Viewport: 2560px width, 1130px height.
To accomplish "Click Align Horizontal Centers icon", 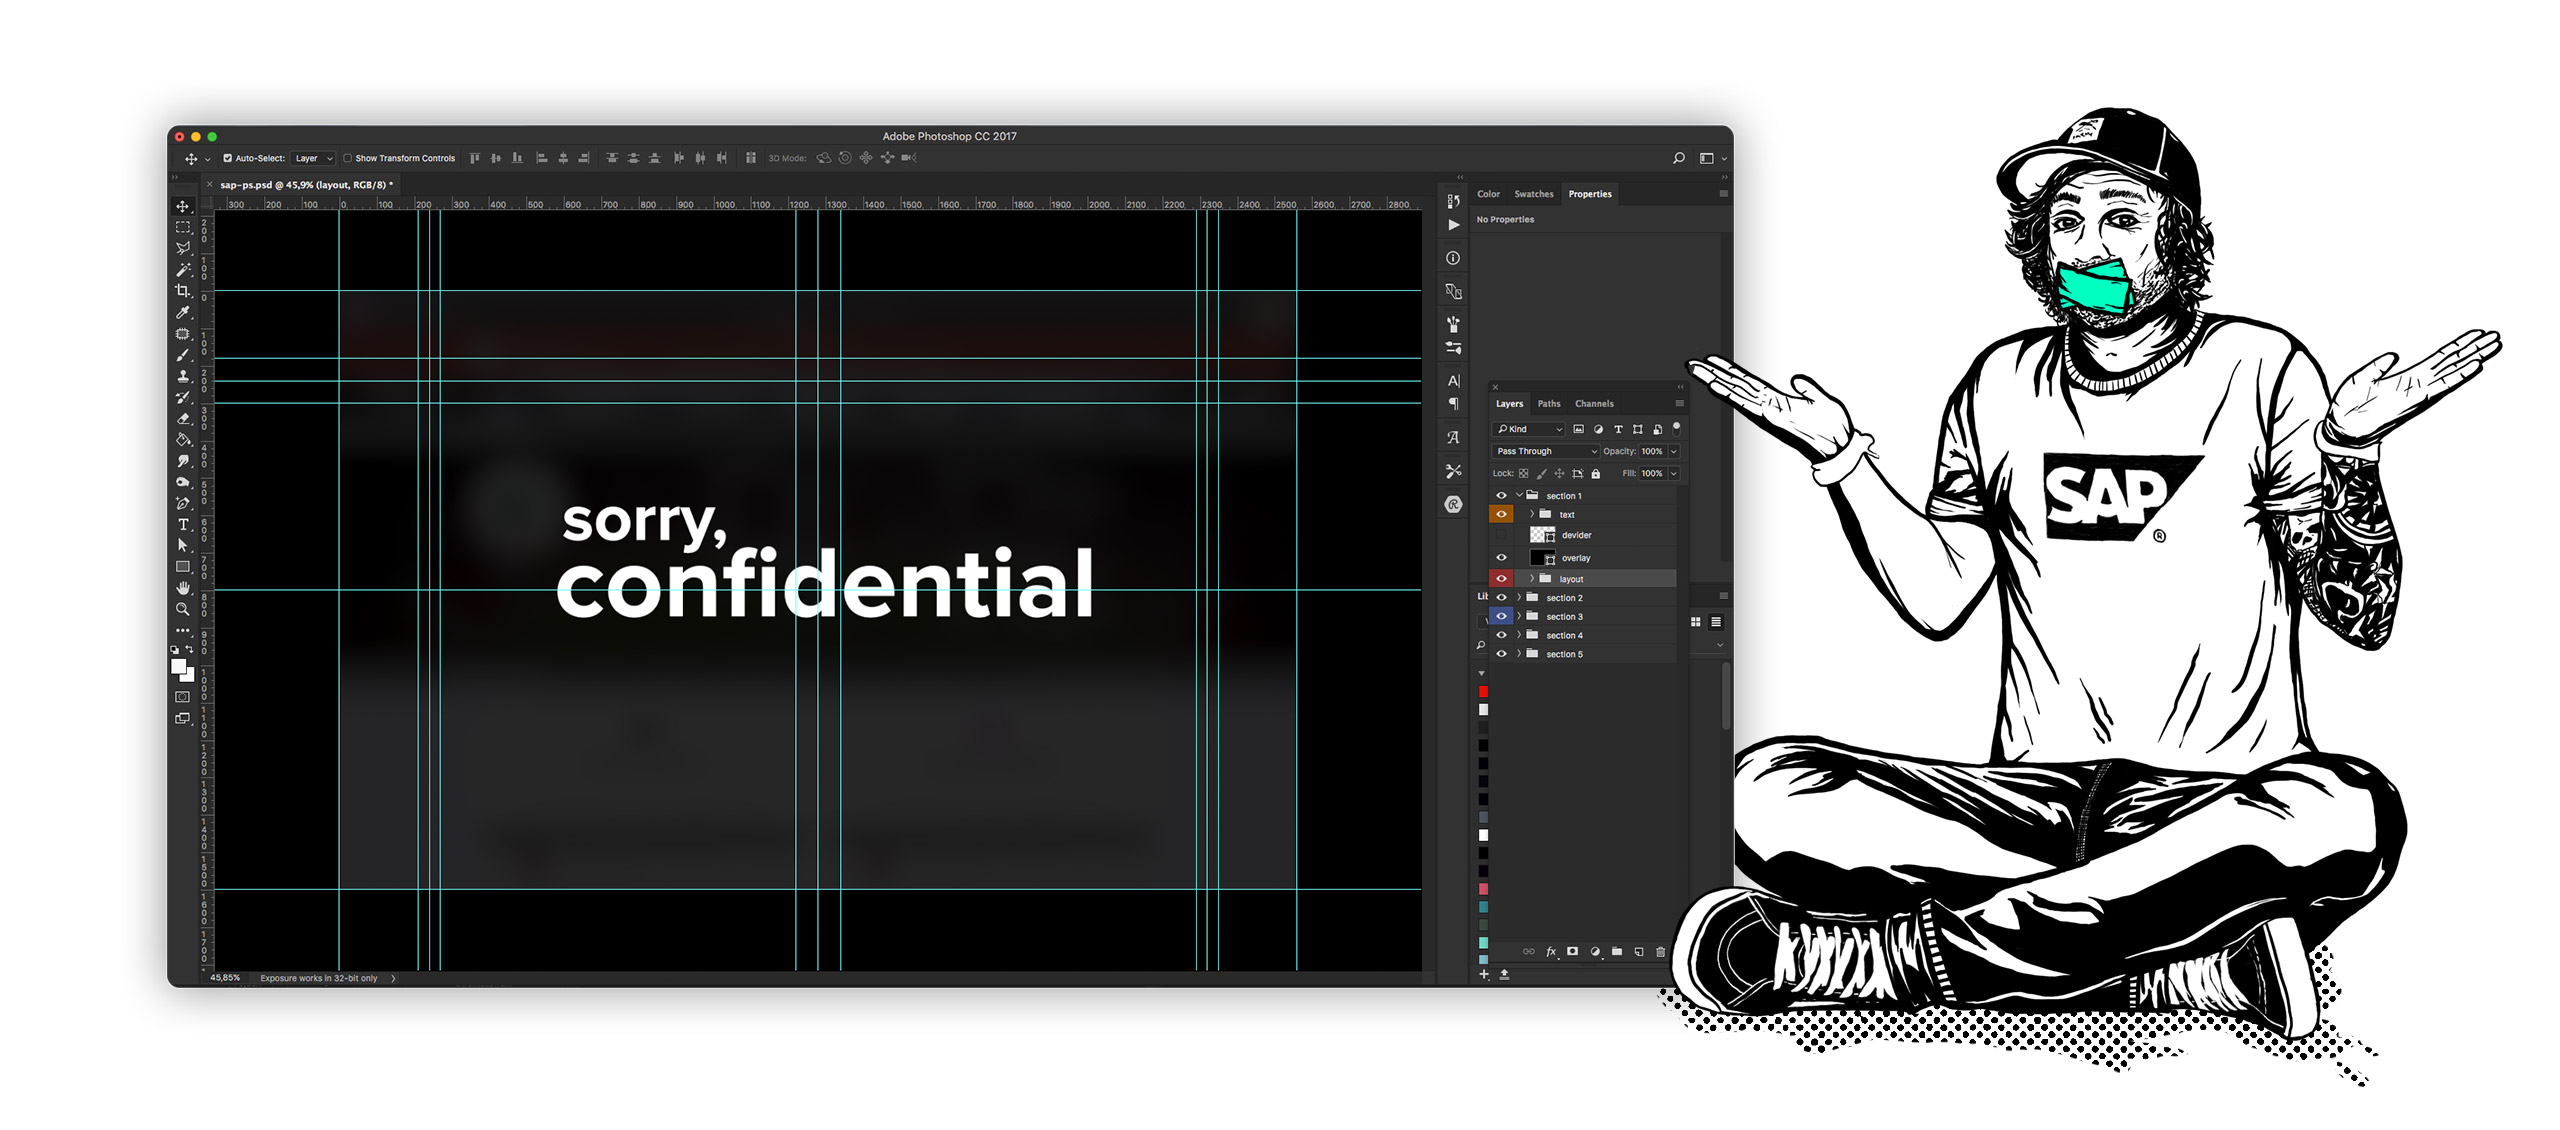I will coord(563,158).
